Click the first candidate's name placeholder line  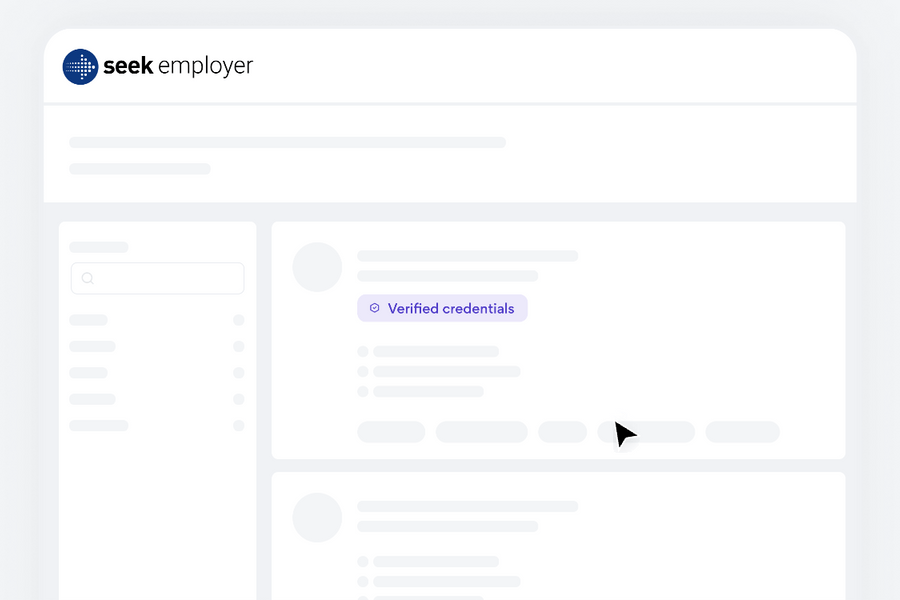click(467, 256)
